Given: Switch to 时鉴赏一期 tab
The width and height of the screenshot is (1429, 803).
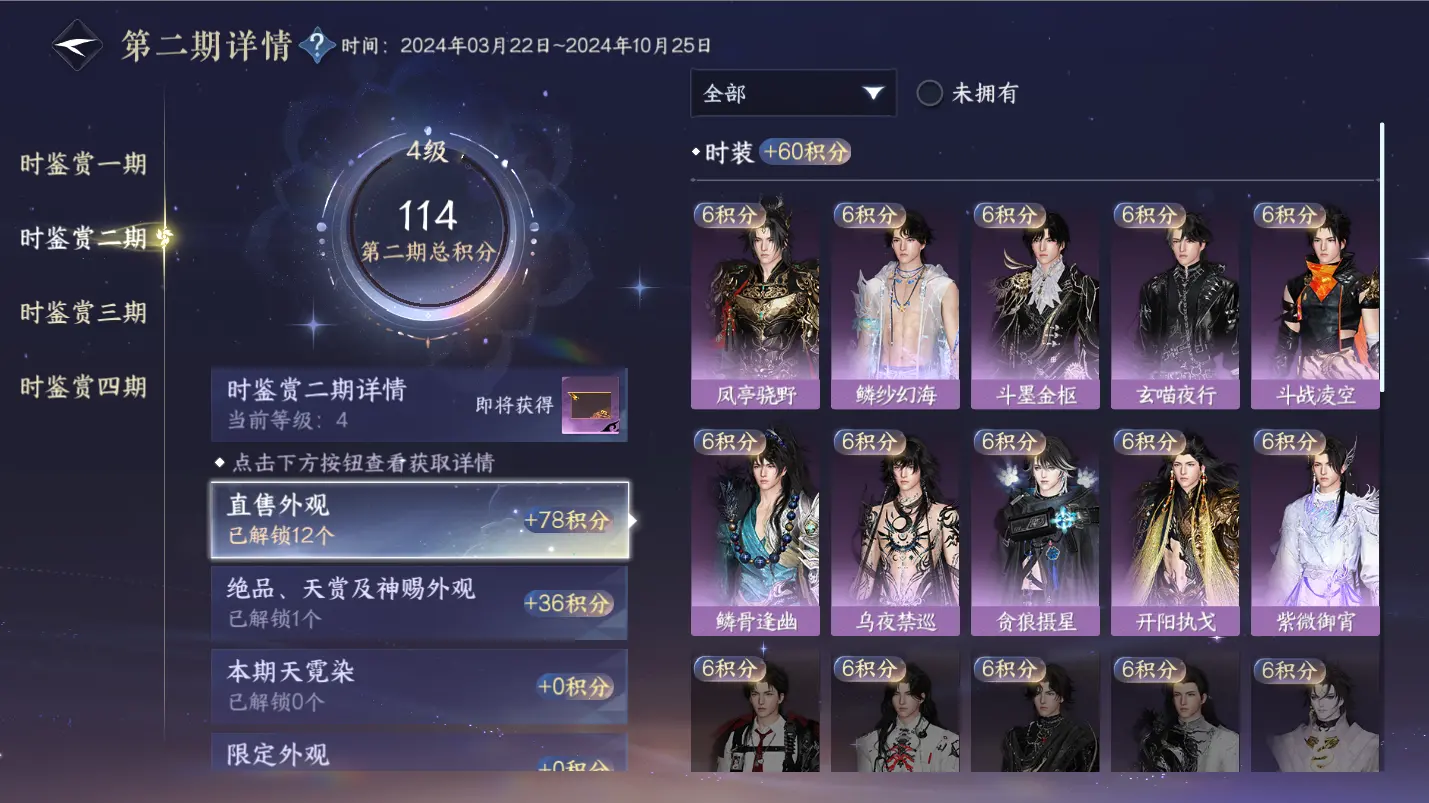Looking at the screenshot, I should coord(84,164).
